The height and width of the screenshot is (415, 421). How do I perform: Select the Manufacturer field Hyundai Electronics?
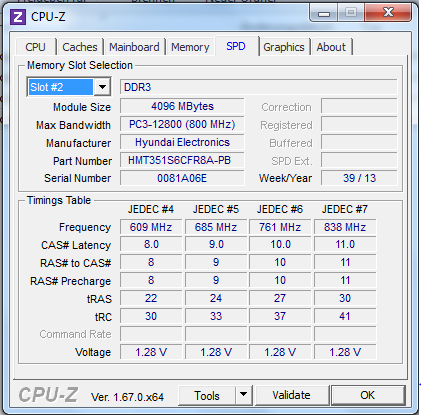[182, 142]
